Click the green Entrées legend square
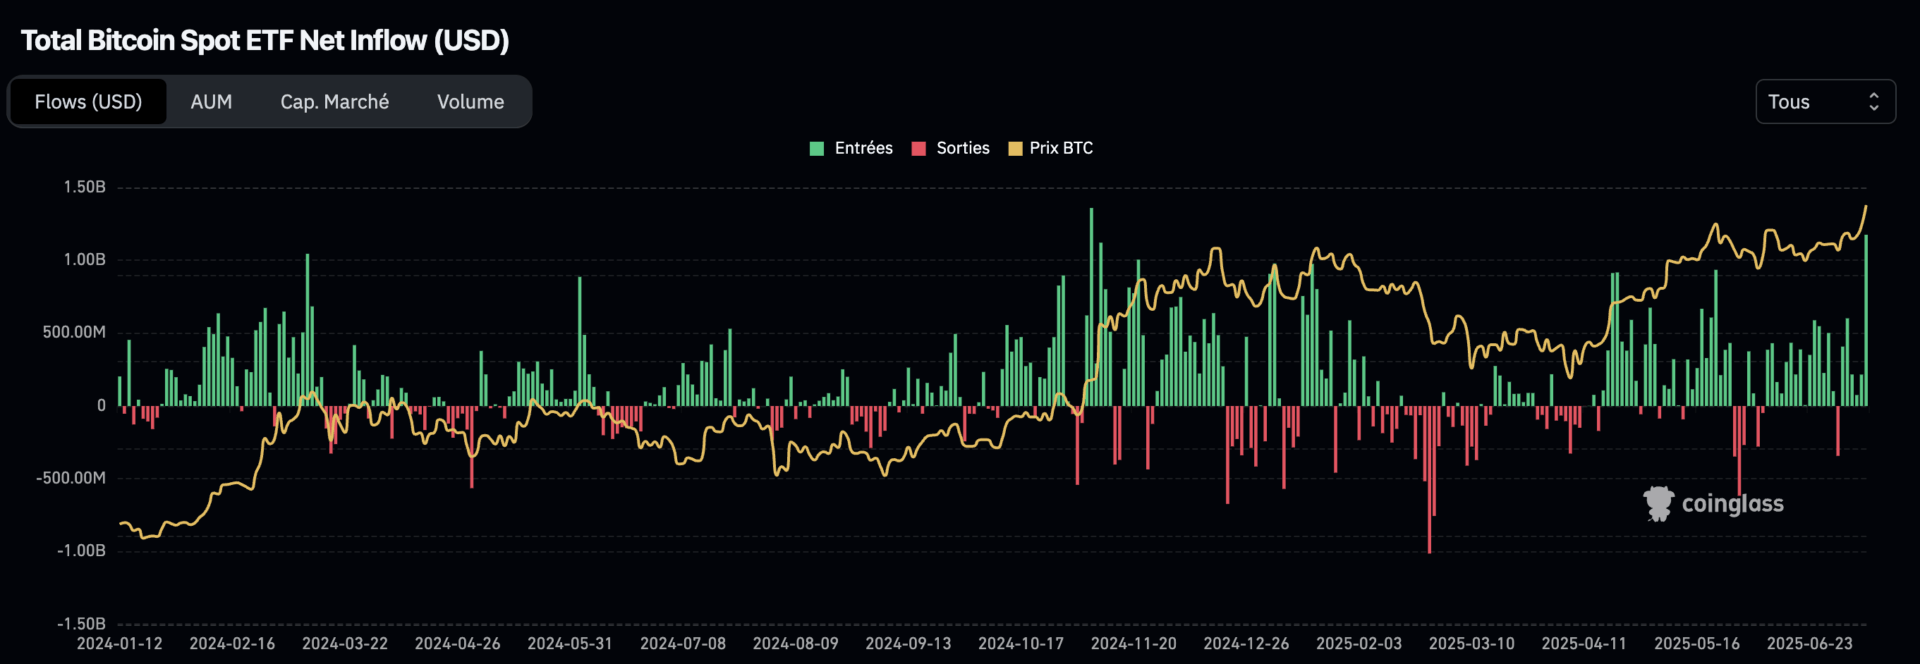This screenshot has height=664, width=1920. 817,149
